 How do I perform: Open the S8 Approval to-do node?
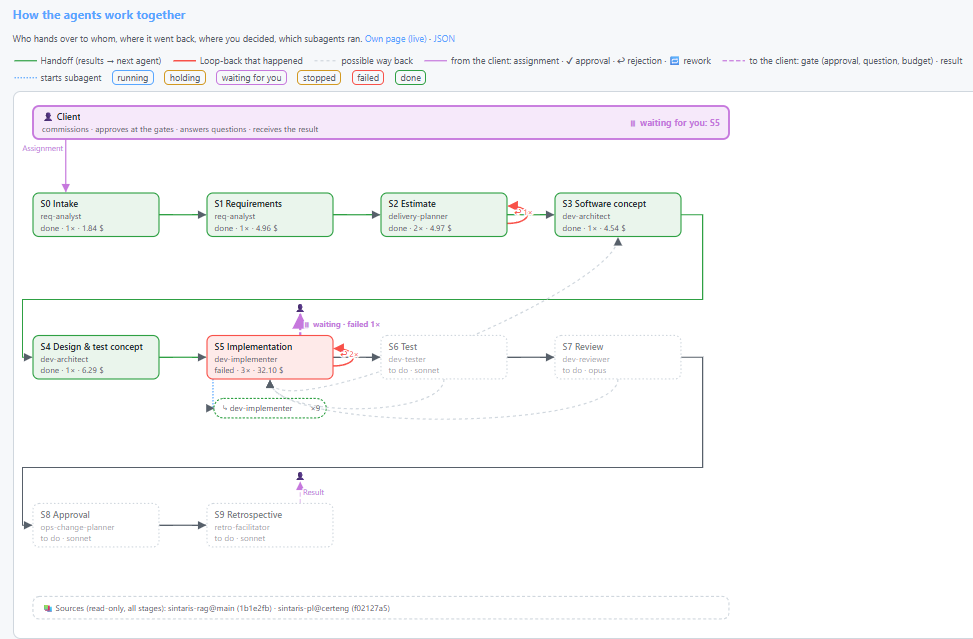click(x=96, y=525)
